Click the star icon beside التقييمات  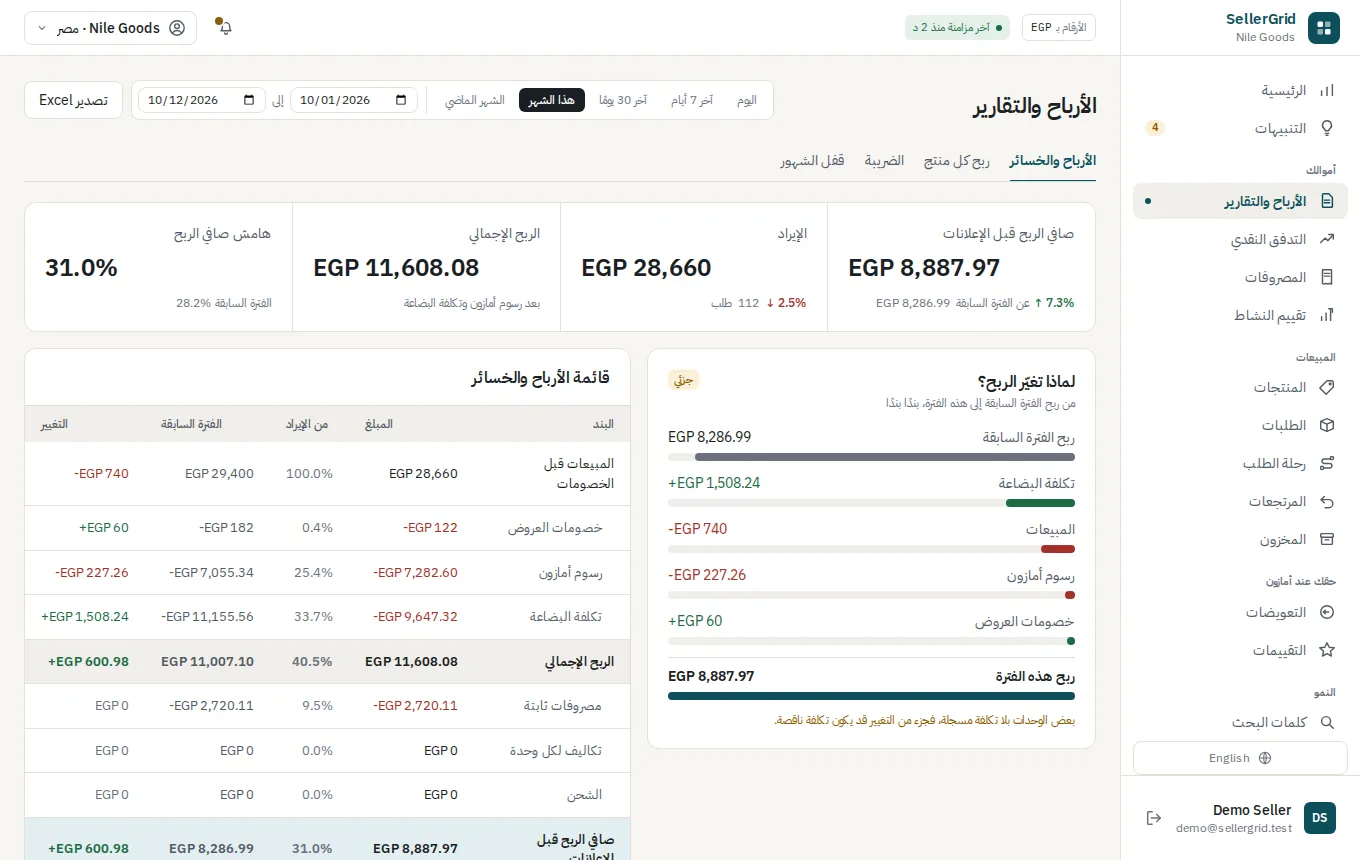[1327, 650]
